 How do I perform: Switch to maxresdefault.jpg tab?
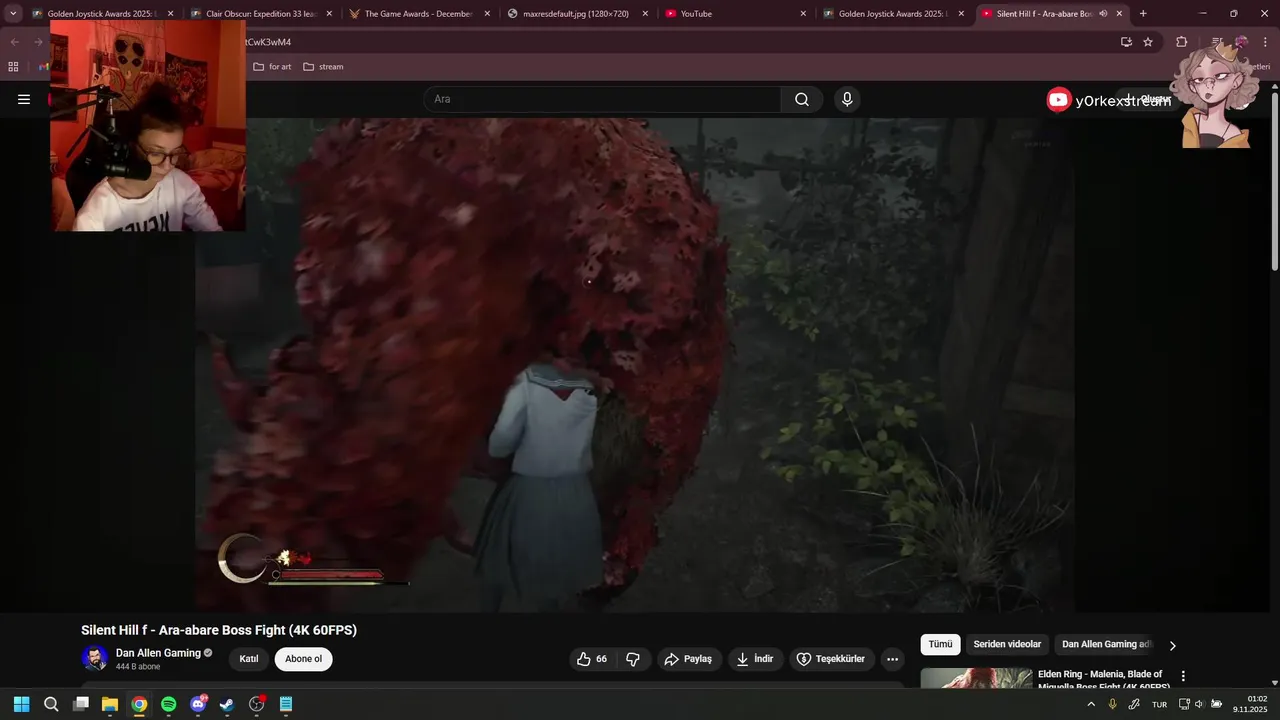576,14
